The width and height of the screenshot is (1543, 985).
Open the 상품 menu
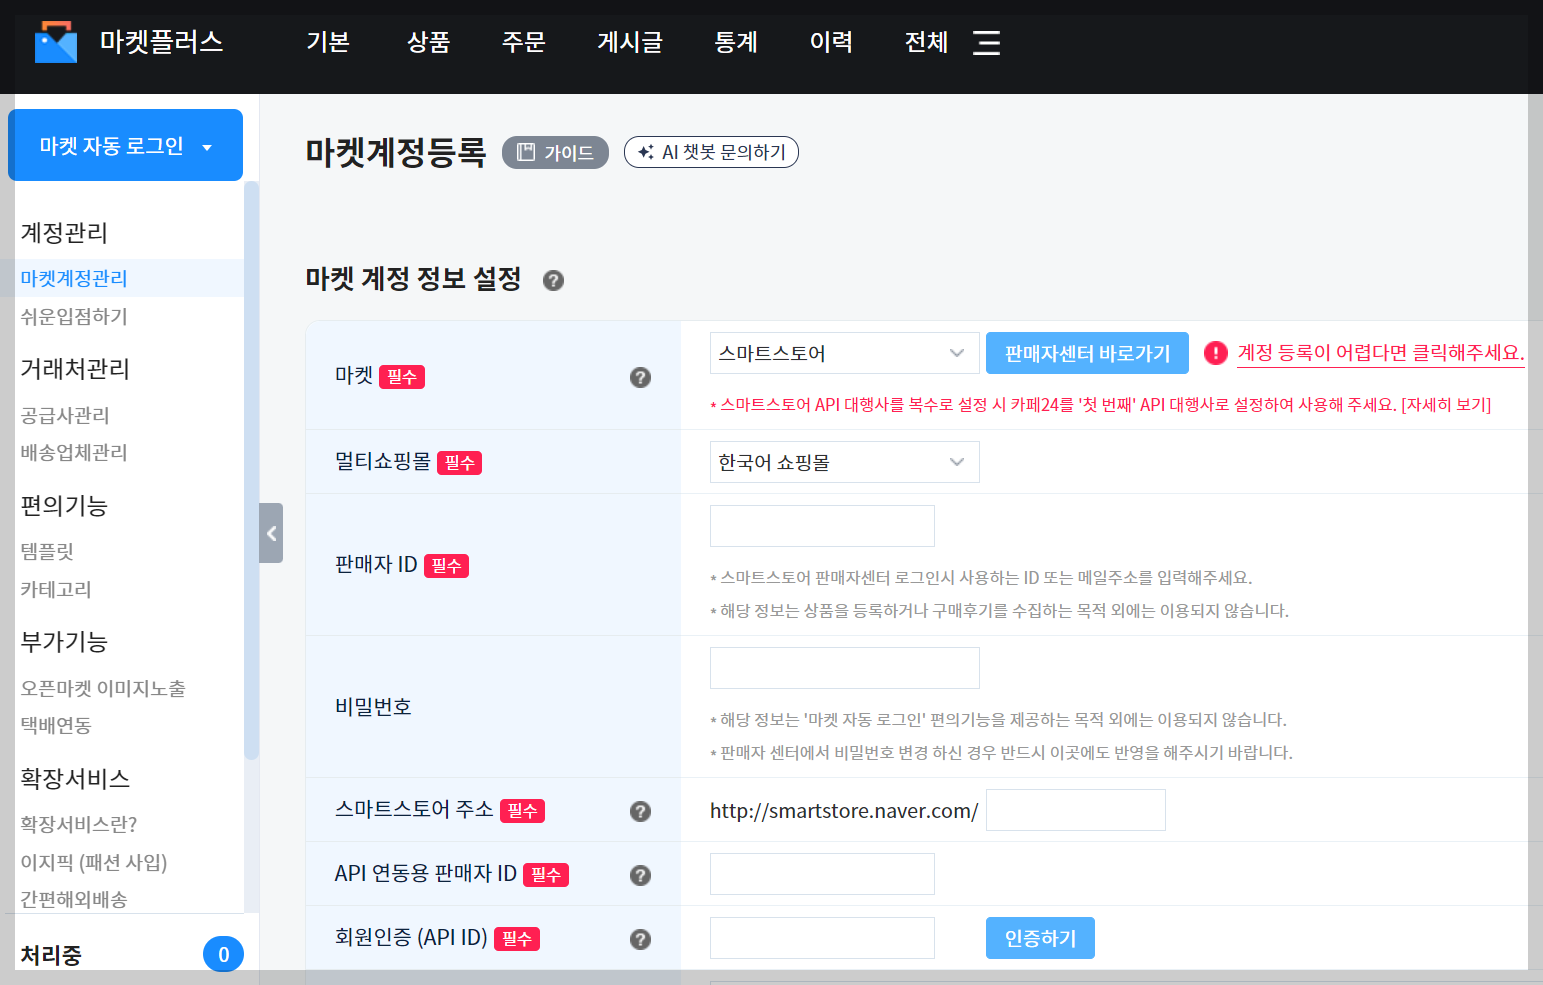[x=428, y=42]
